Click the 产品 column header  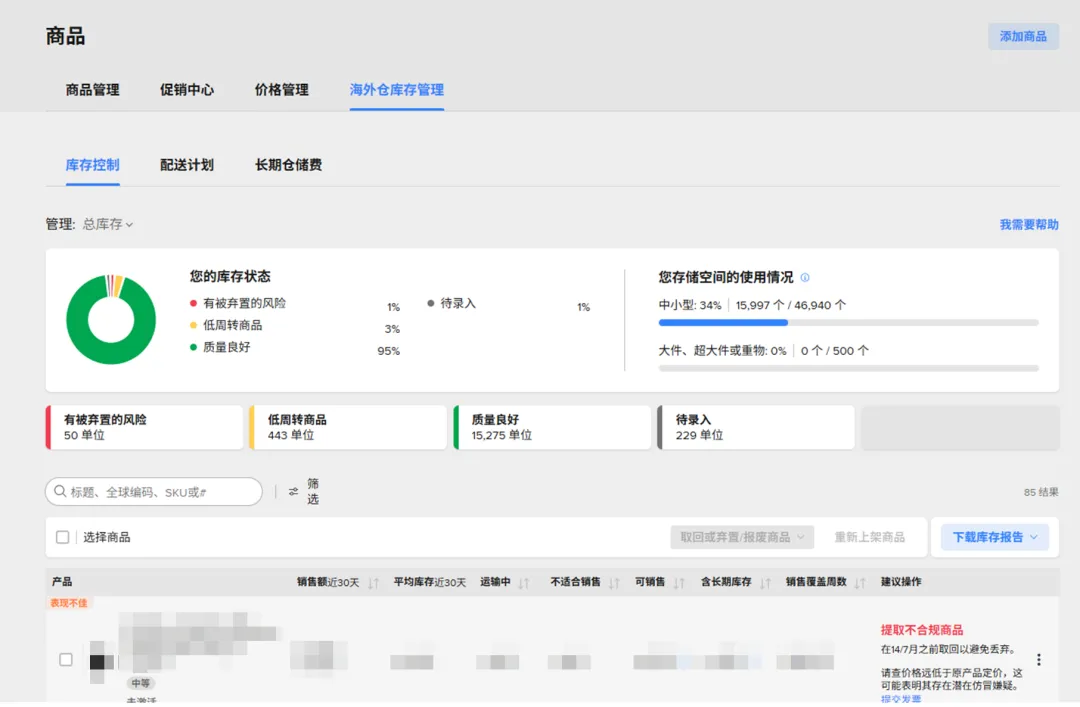point(62,582)
